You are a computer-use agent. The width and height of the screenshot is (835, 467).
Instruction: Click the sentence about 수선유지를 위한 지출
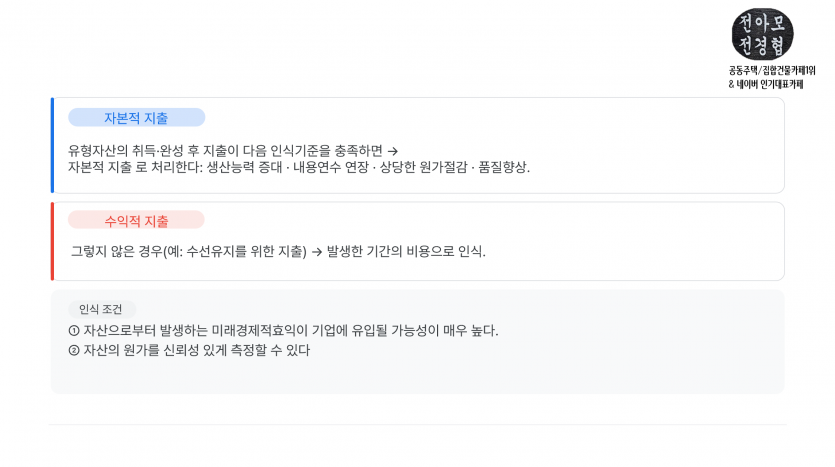[x=279, y=251]
